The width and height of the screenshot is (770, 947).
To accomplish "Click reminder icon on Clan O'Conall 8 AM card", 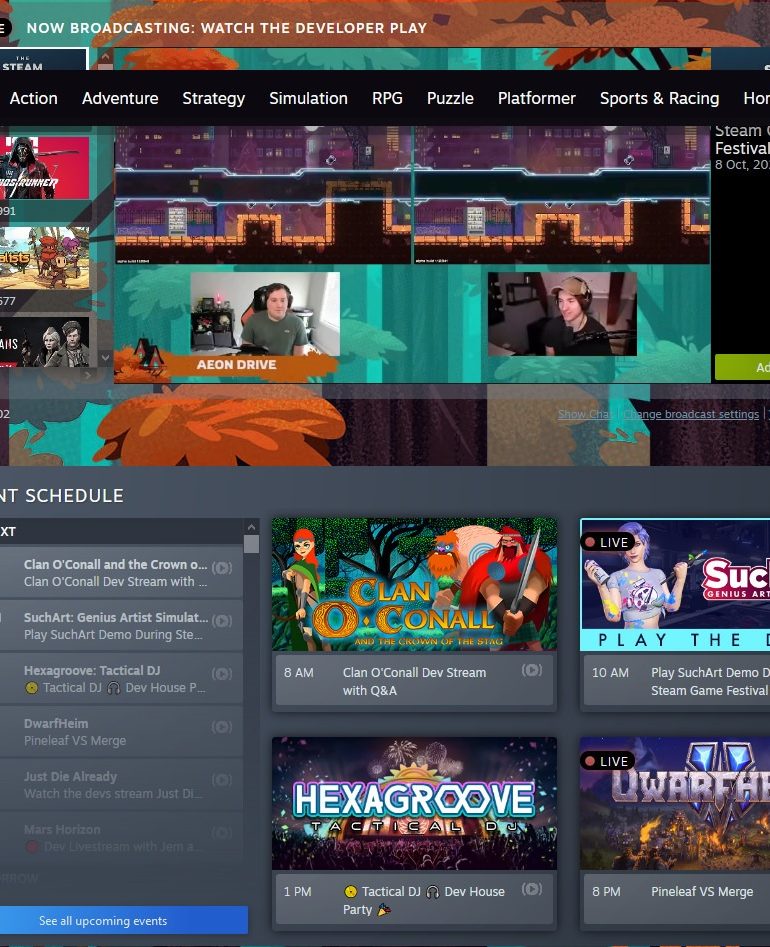I will pos(531,670).
